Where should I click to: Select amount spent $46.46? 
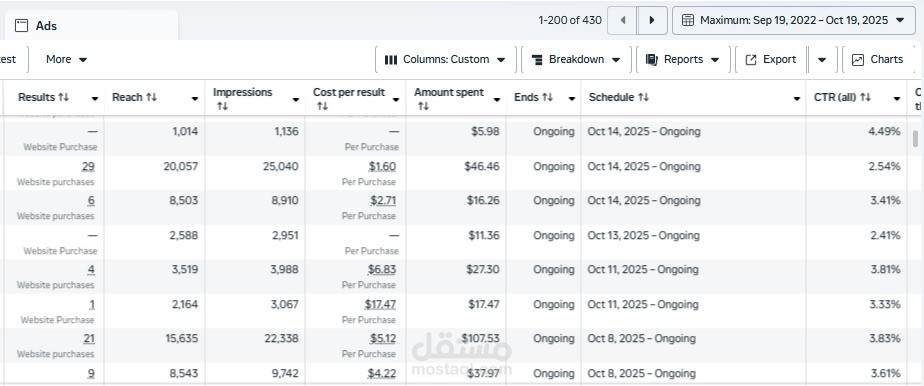[481, 167]
